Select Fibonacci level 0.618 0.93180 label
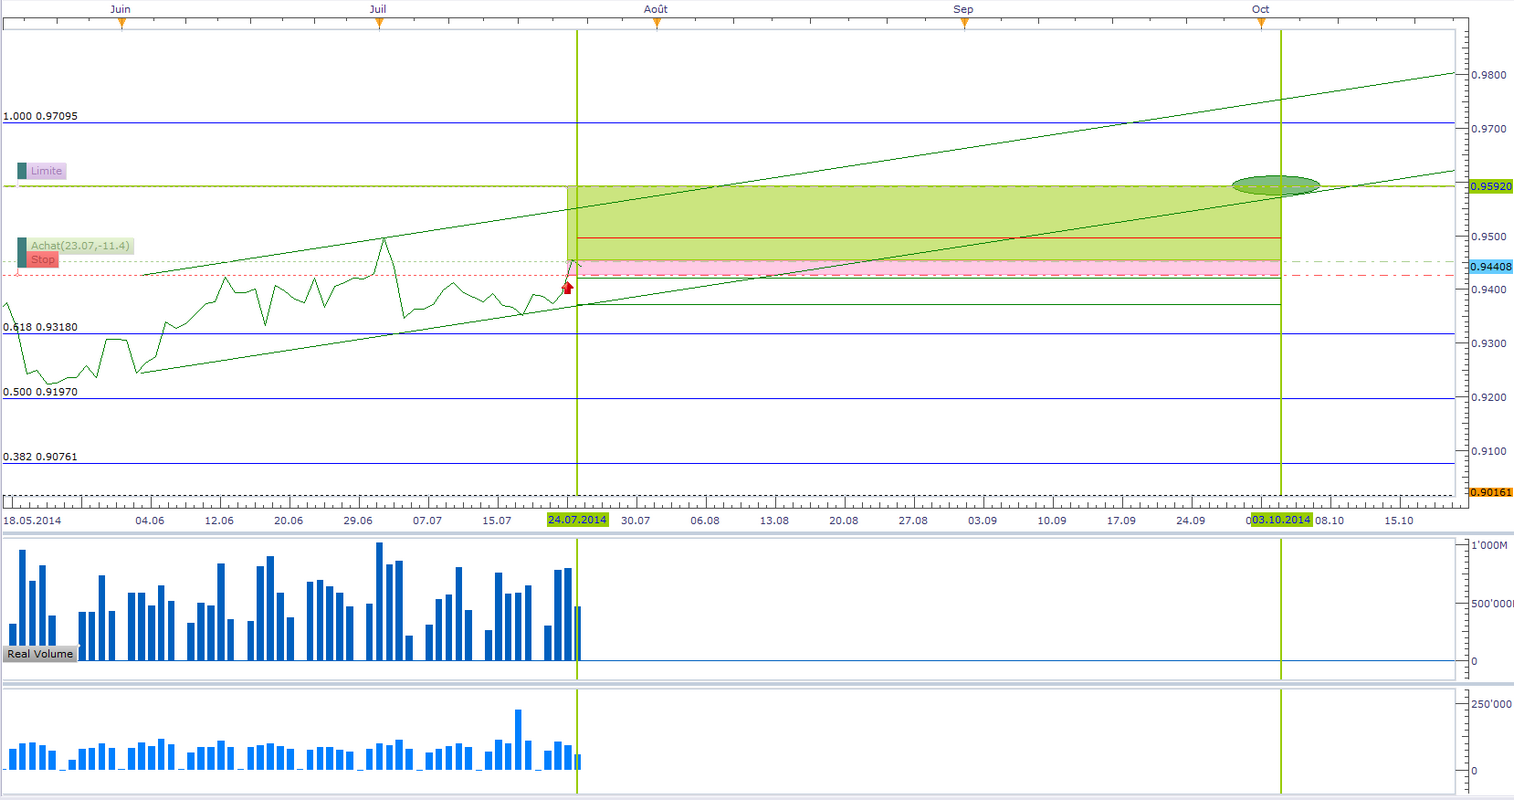 click(40, 327)
